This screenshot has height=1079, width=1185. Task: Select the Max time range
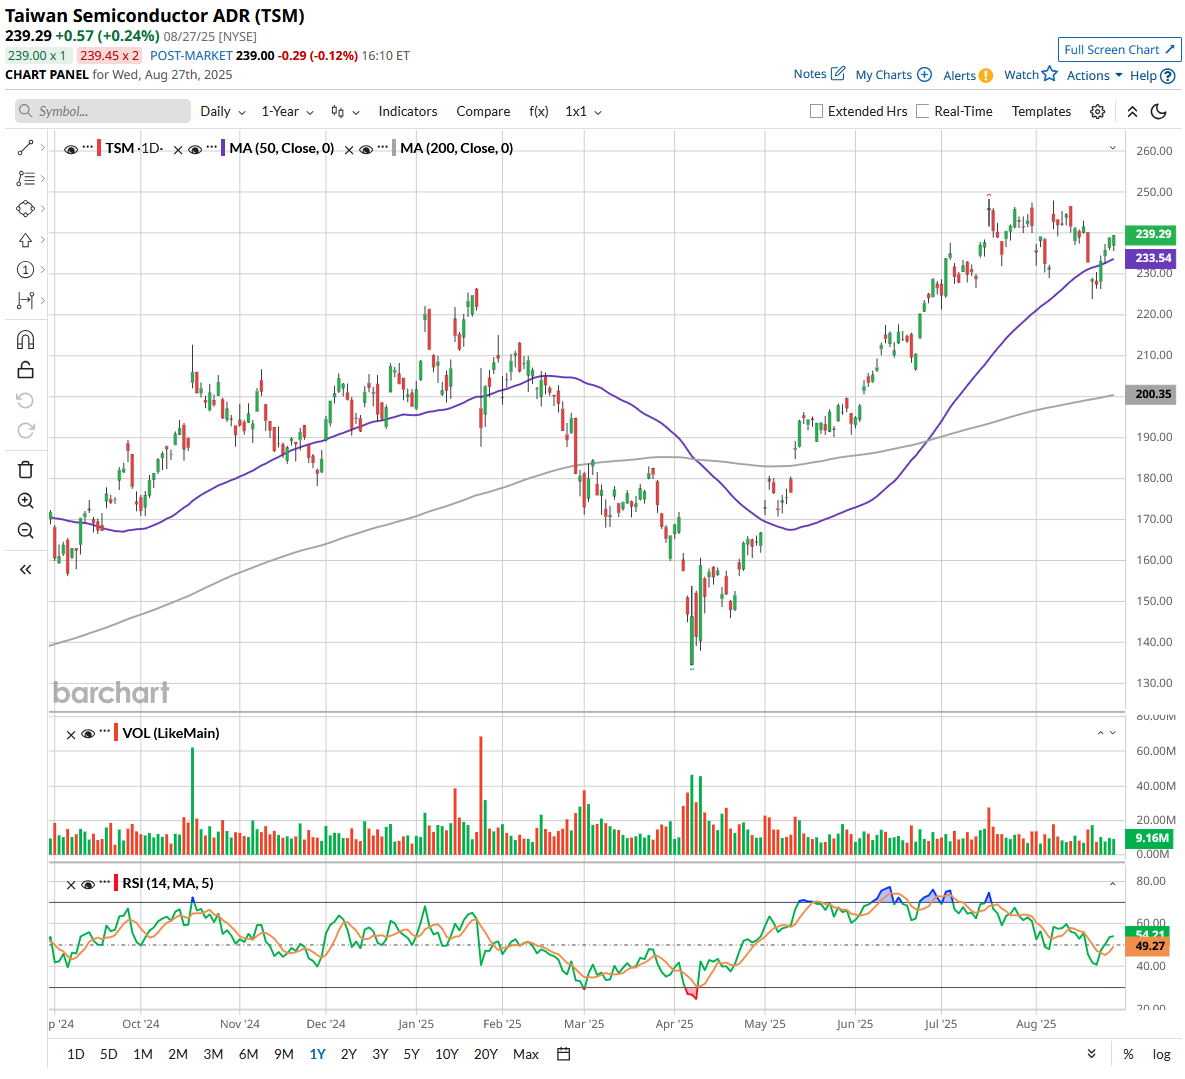[x=526, y=1054]
